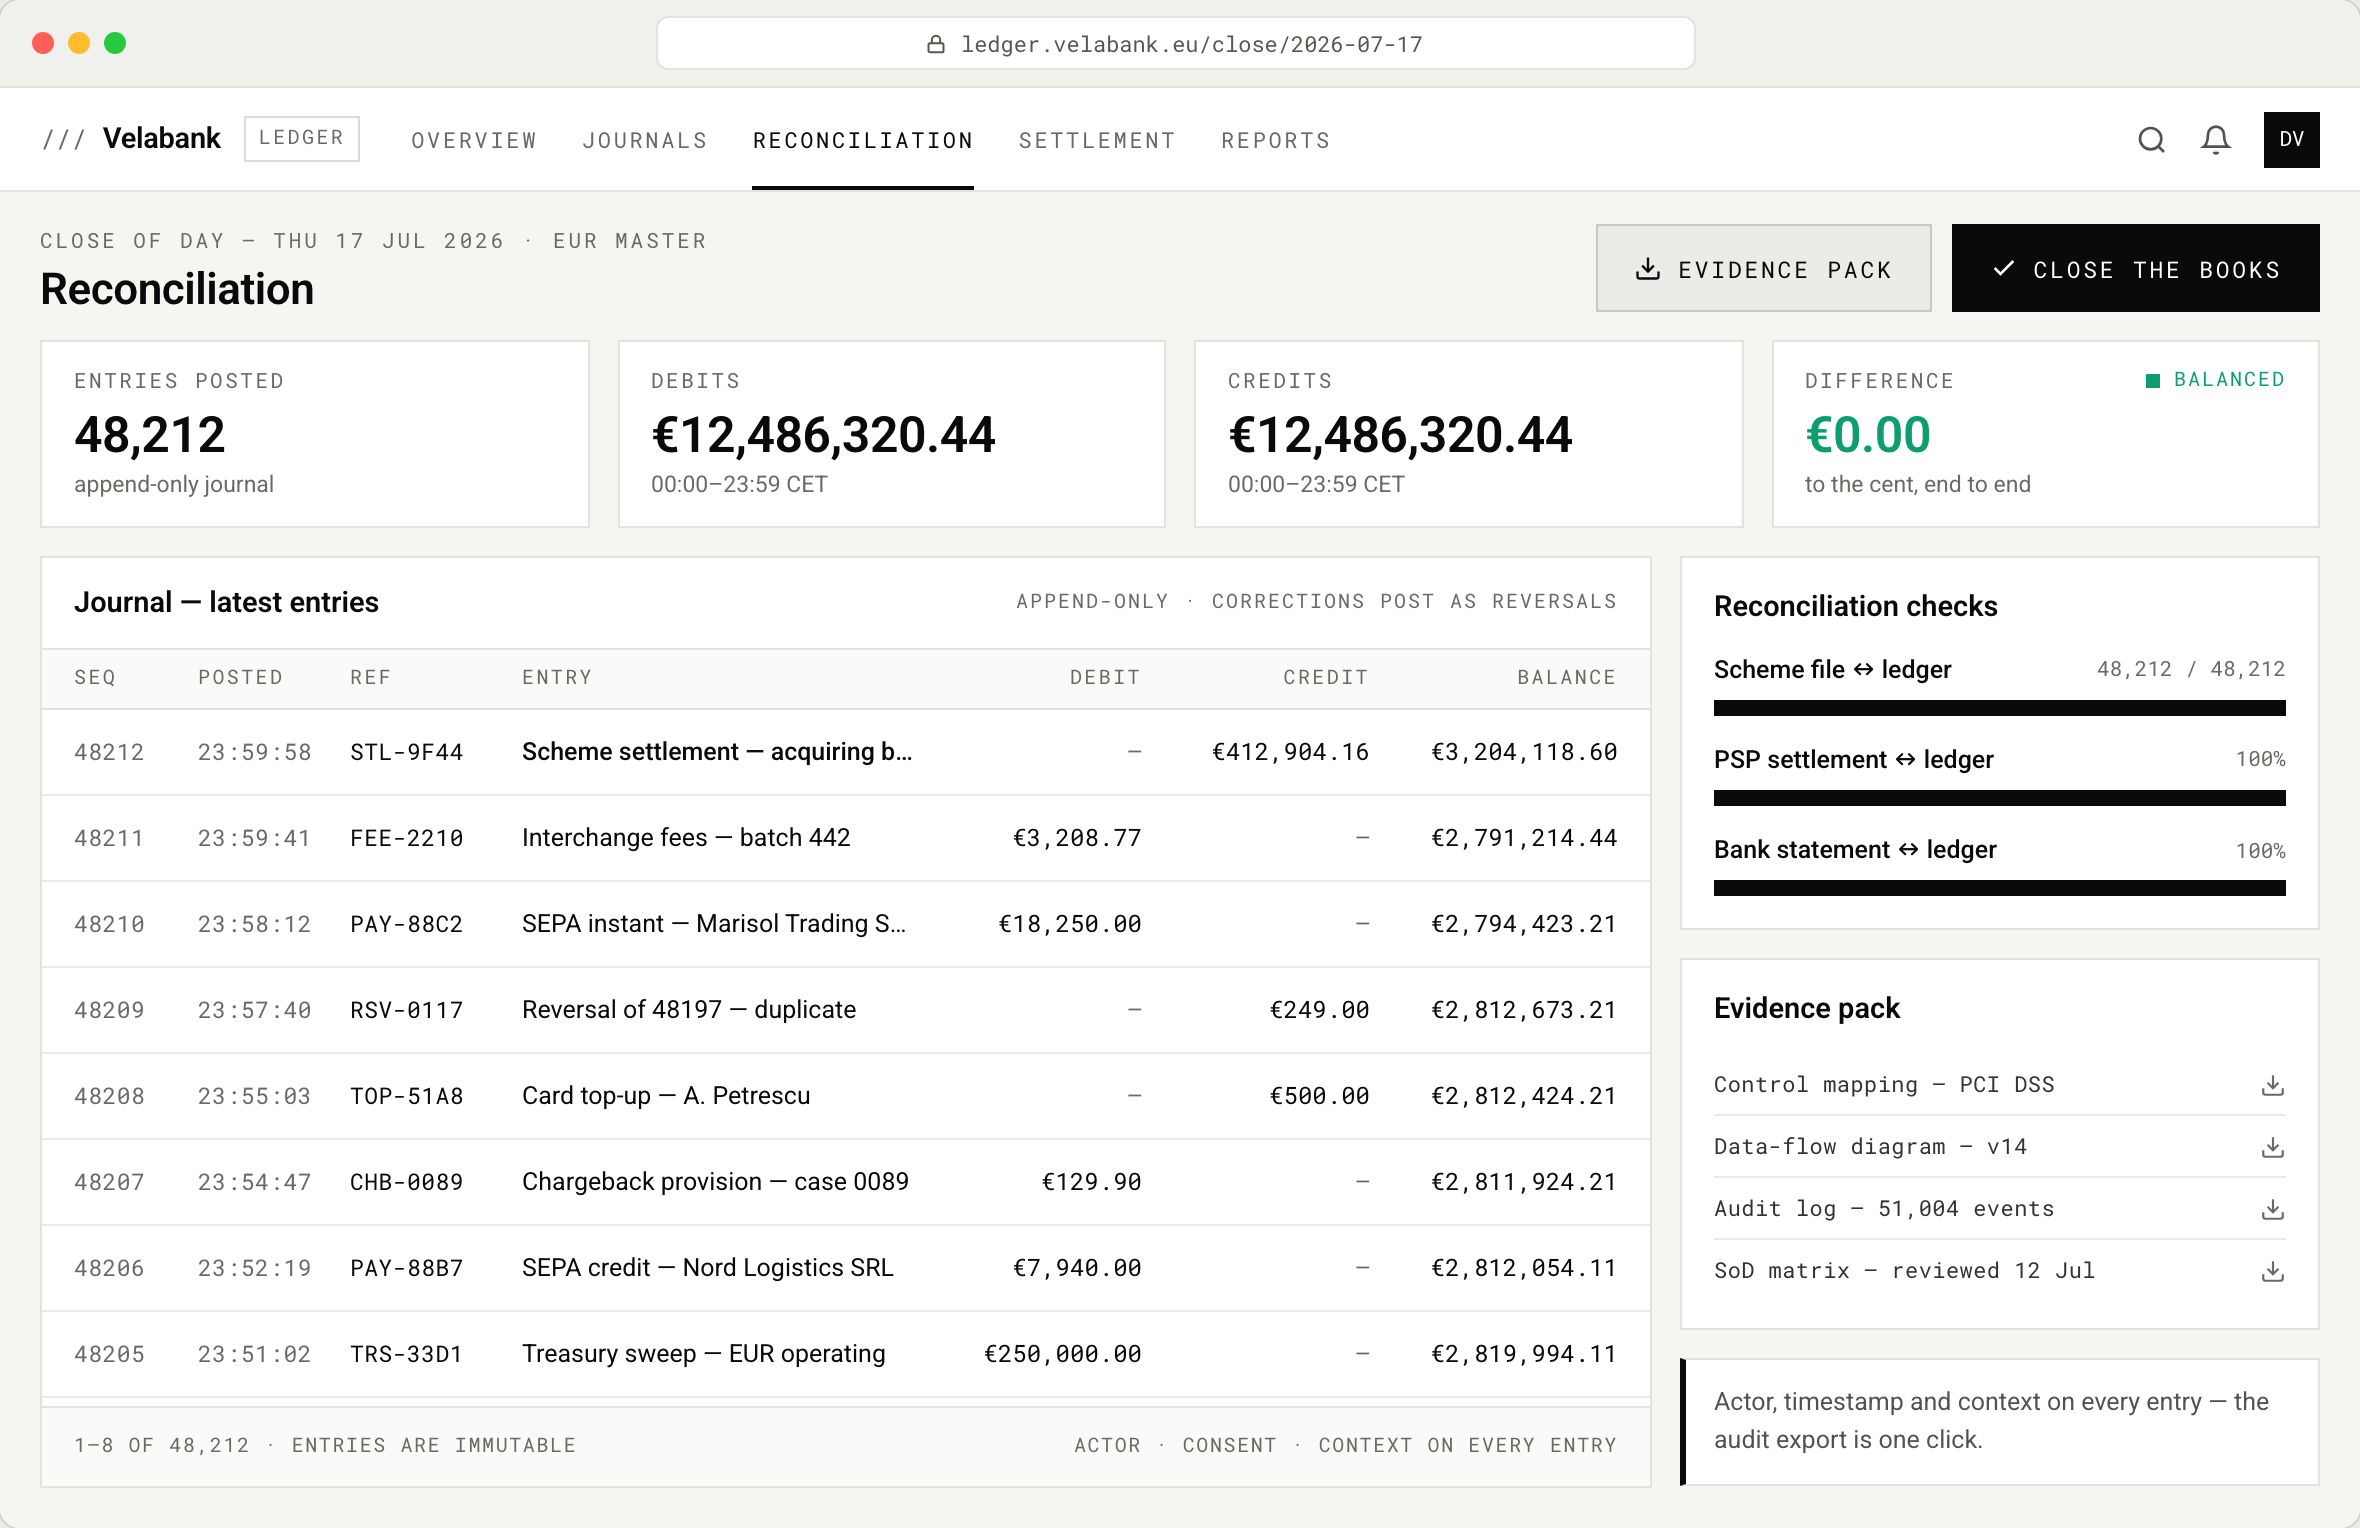The image size is (2360, 1528).
Task: Click the DEBIT column header
Action: click(x=1105, y=677)
